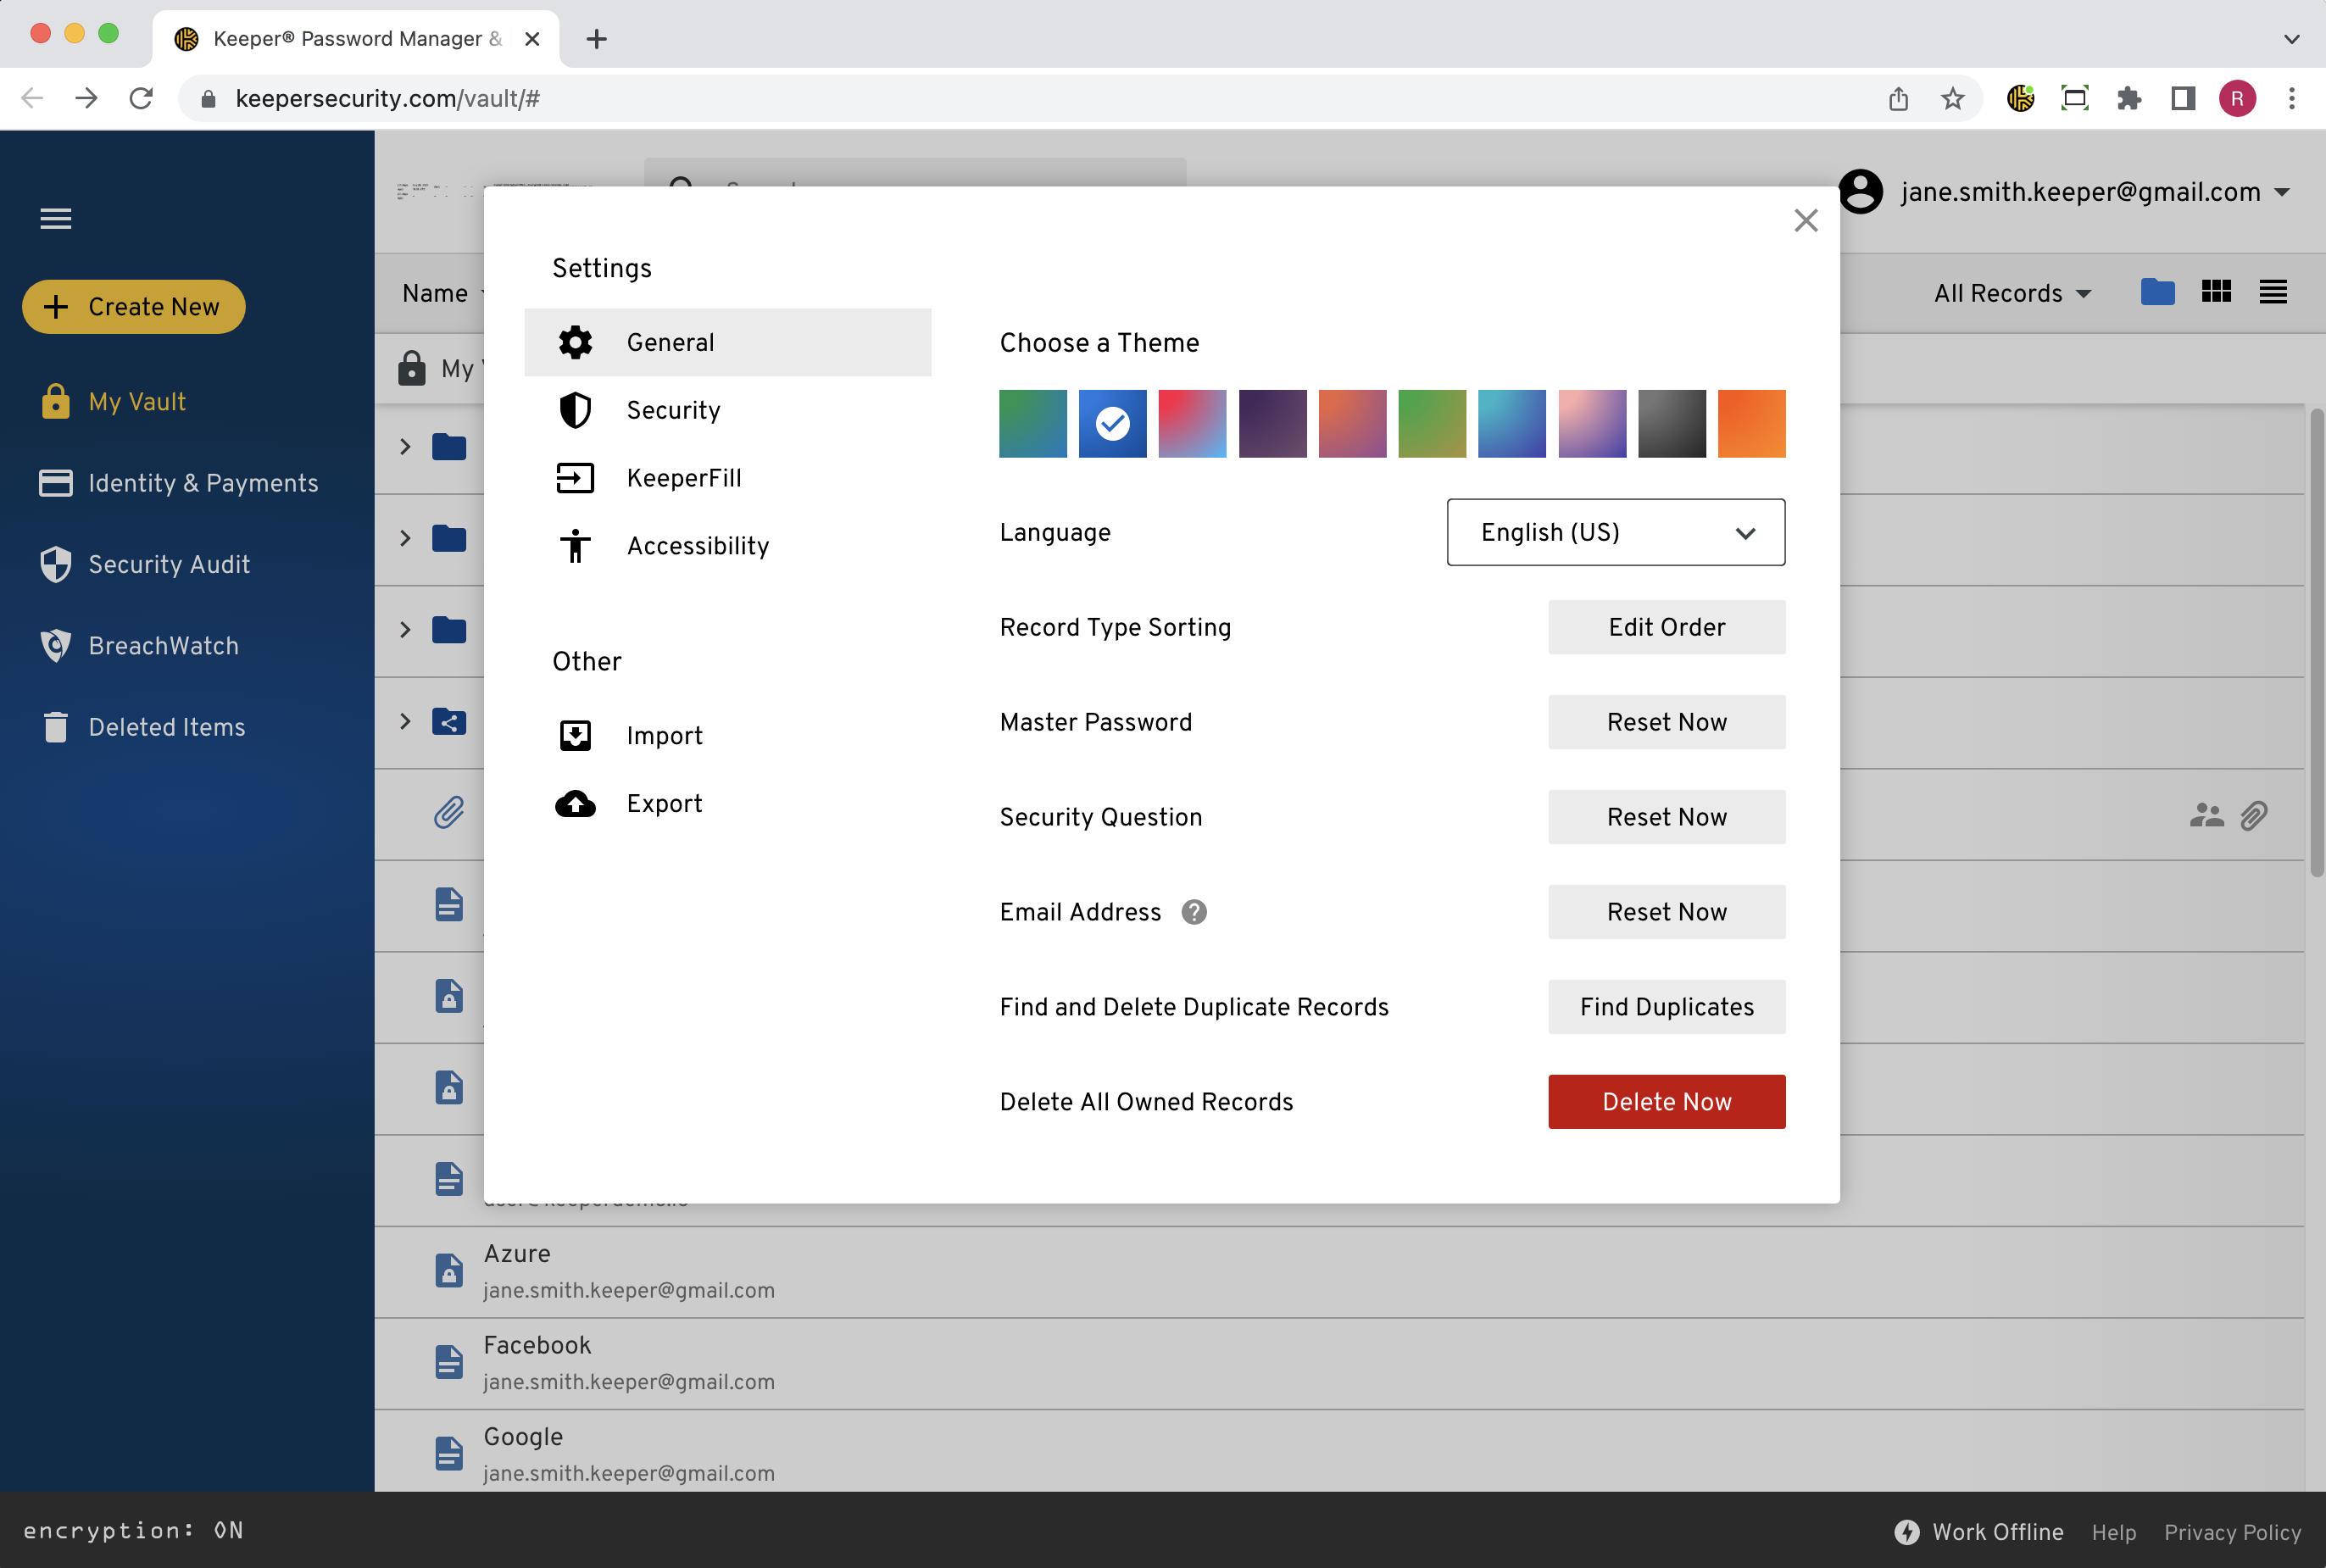Choose the red-blue gradient theme swatch
Screen dimensions: 2326x1568
tap(1192, 424)
